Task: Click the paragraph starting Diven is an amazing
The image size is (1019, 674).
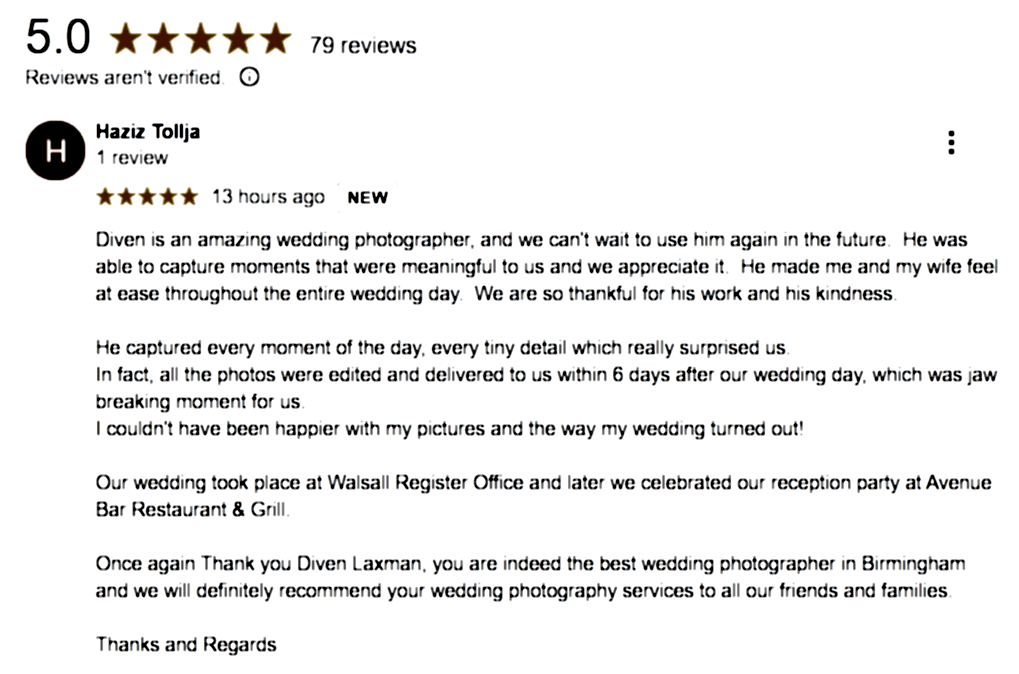Action: [x=547, y=266]
